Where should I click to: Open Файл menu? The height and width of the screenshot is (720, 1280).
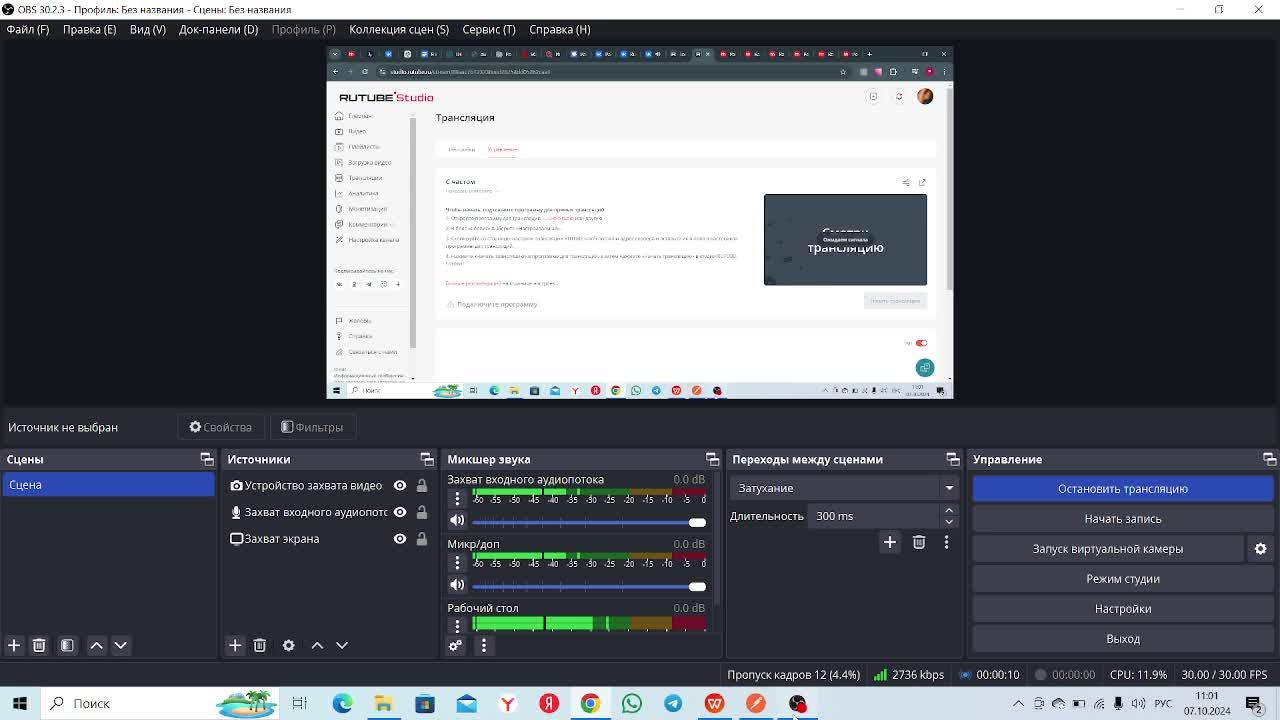(28, 29)
